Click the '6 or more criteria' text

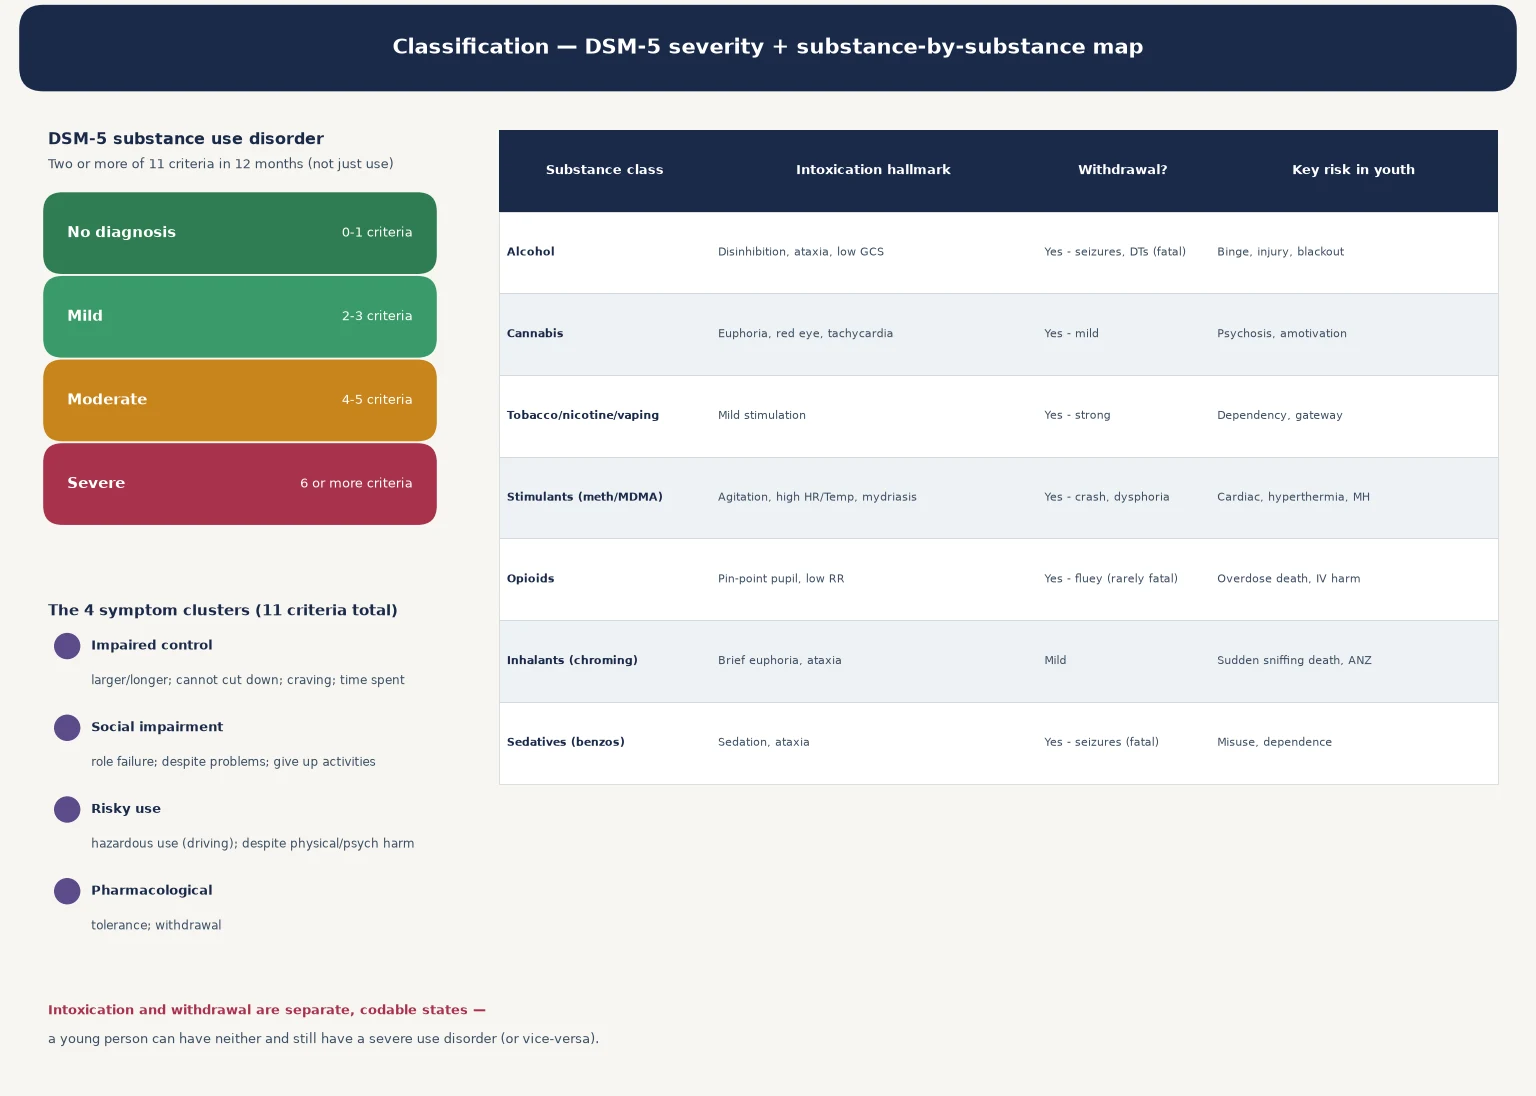(x=356, y=483)
